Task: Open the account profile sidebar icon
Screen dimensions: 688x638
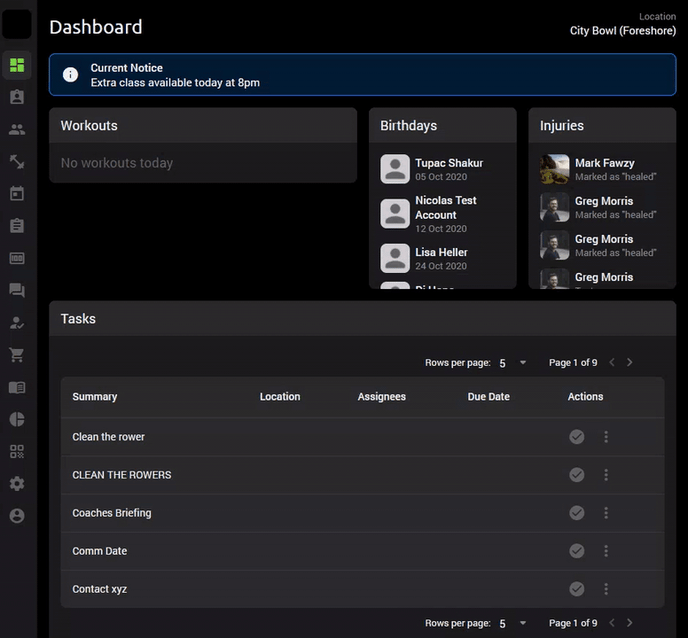Action: (x=17, y=516)
